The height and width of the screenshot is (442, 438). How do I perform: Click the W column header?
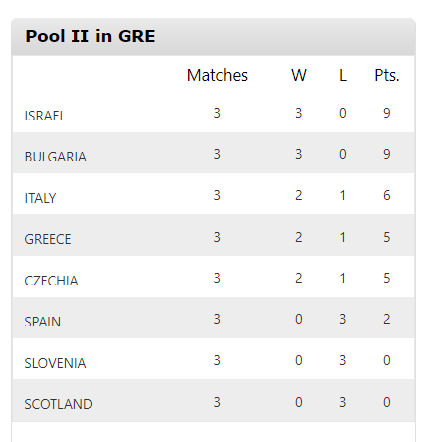pyautogui.click(x=299, y=75)
